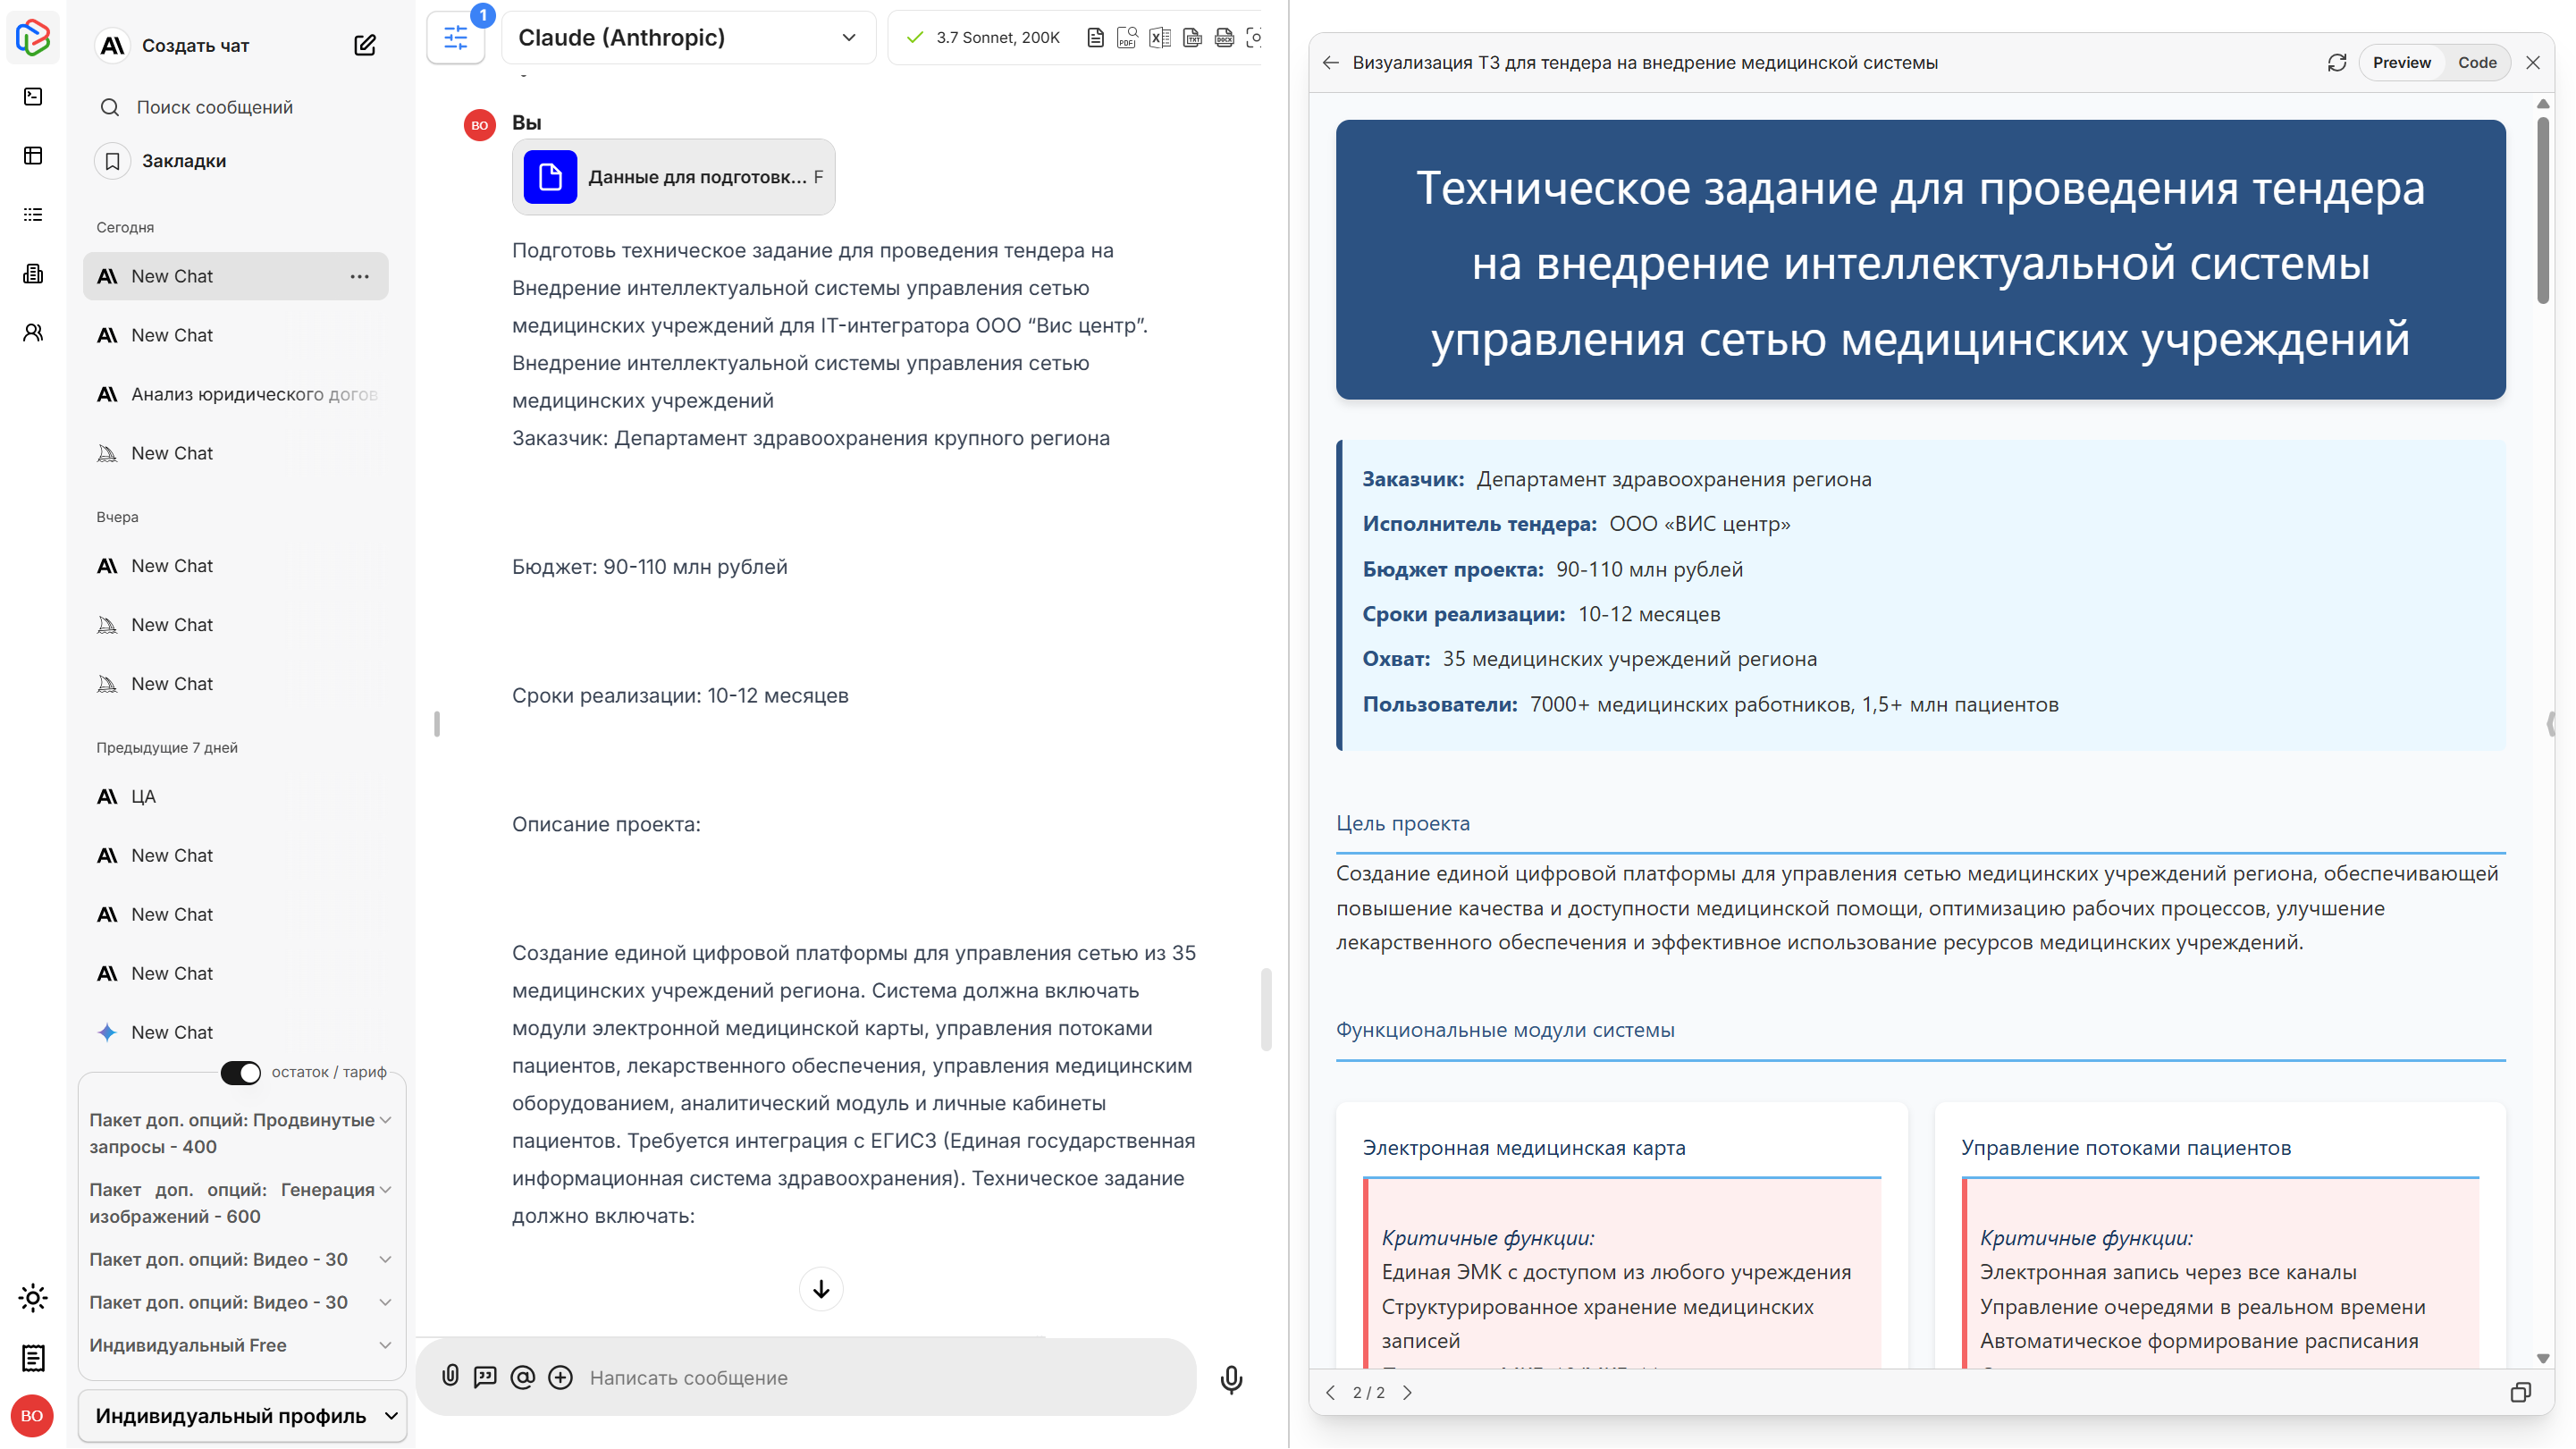The width and height of the screenshot is (2576, 1449).
Task: Switch to Code view in artifact panel
Action: pyautogui.click(x=2477, y=63)
